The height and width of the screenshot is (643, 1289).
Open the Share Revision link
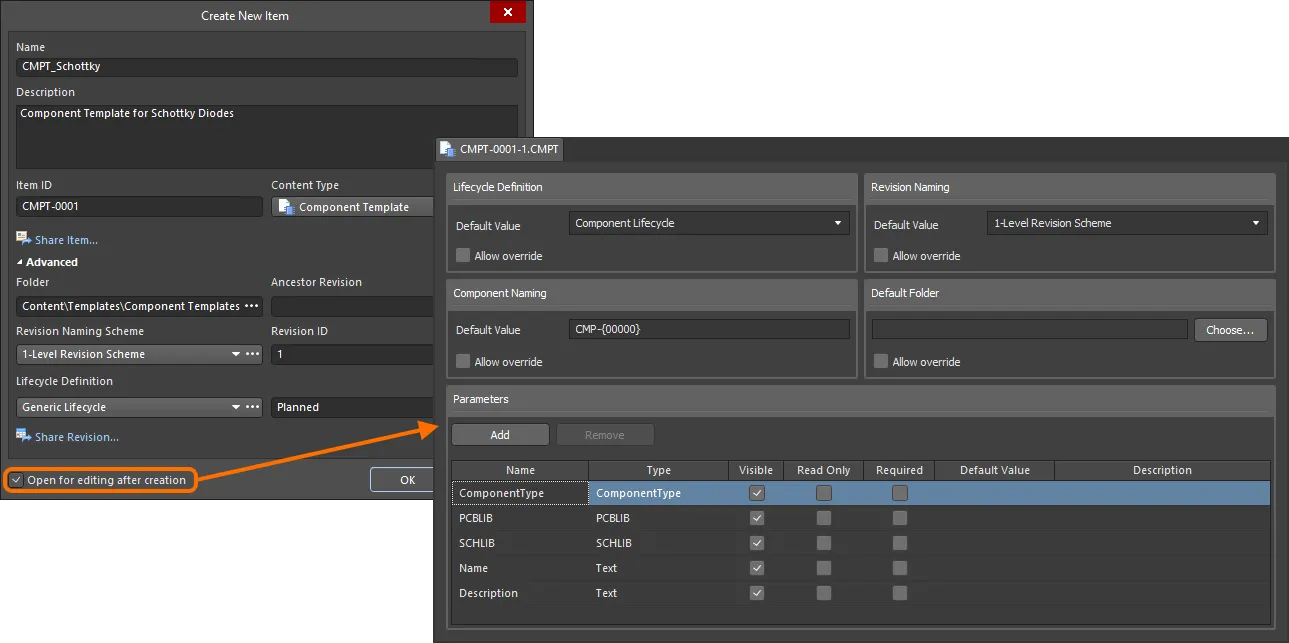point(76,437)
